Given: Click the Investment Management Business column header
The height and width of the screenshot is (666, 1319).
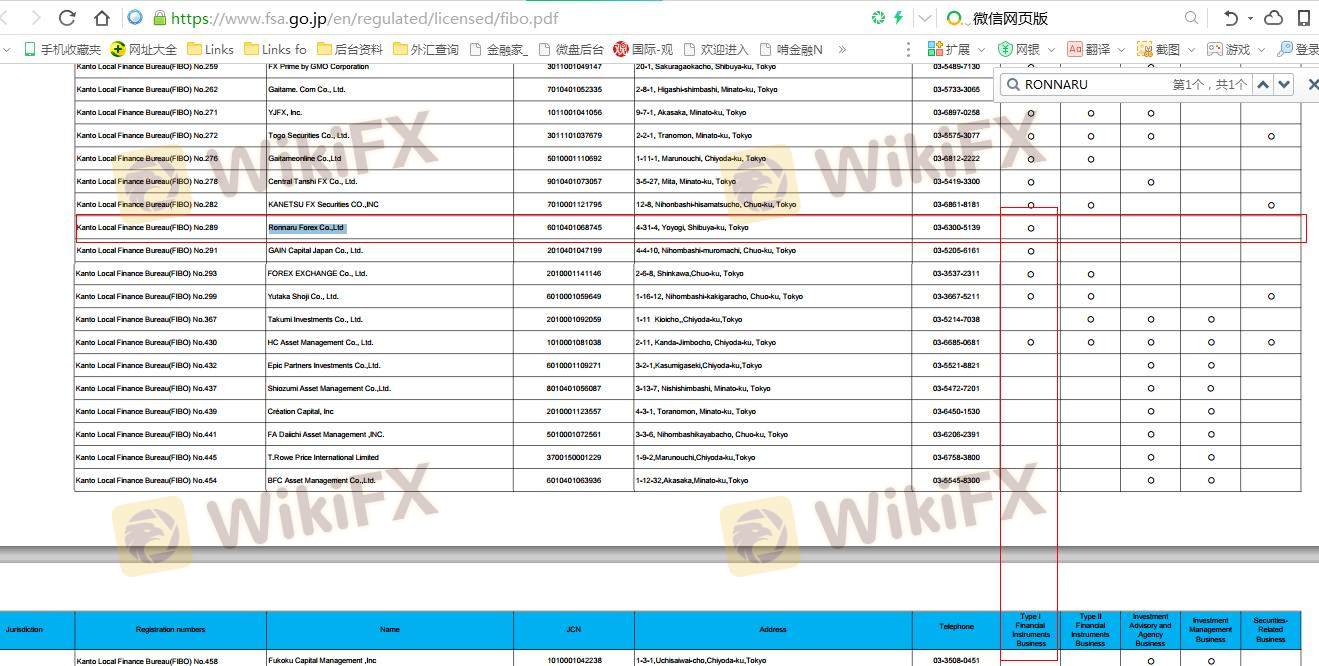Looking at the screenshot, I should coord(1210,630).
